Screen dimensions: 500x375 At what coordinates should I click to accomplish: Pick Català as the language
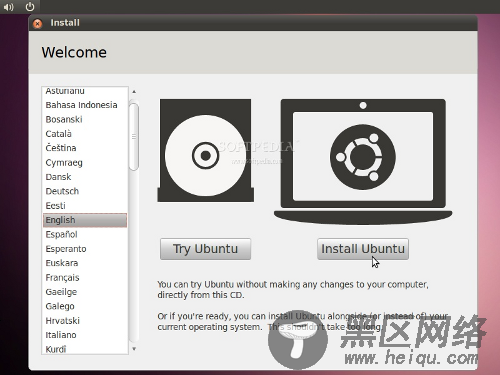[85, 134]
